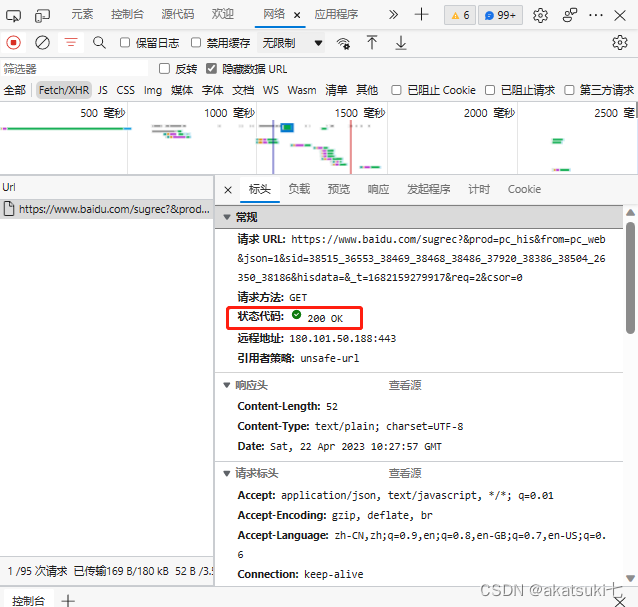This screenshot has width=638, height=607.
Task: Show the 99+ messages badge
Action: (x=500, y=15)
